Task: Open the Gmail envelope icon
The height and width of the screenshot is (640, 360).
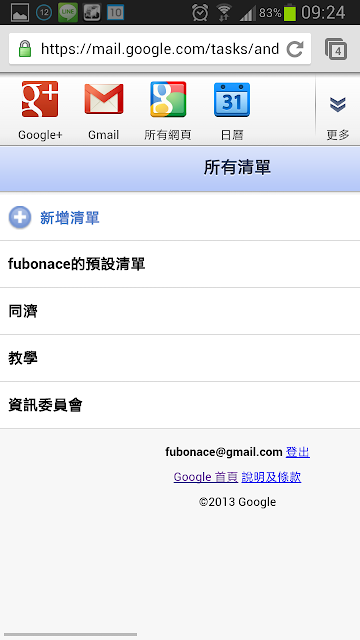Action: [x=104, y=99]
